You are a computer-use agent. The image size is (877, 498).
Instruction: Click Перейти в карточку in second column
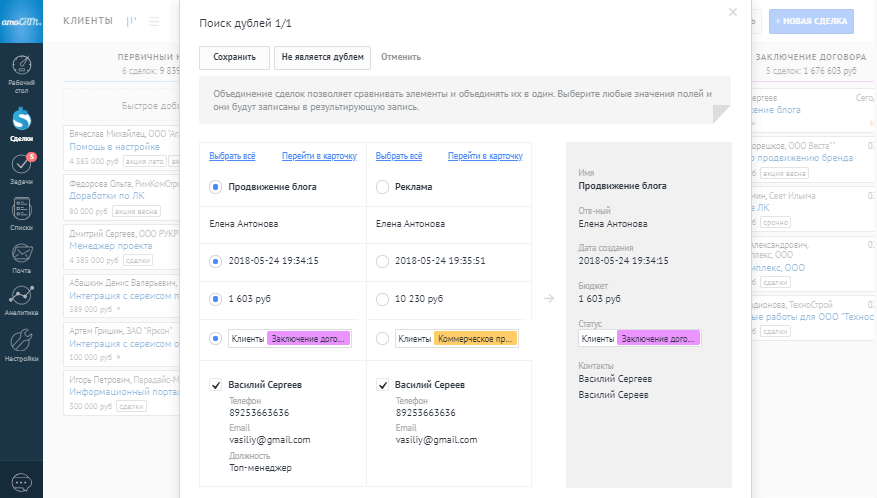tap(485, 156)
